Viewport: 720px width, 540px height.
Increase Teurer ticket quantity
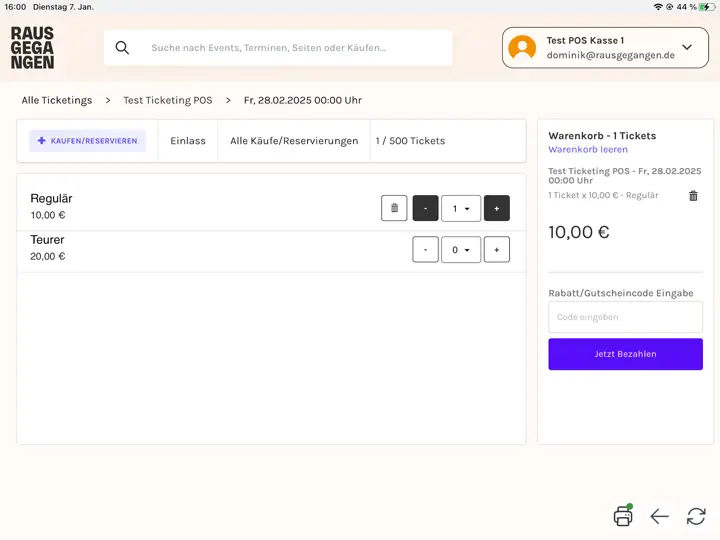496,250
